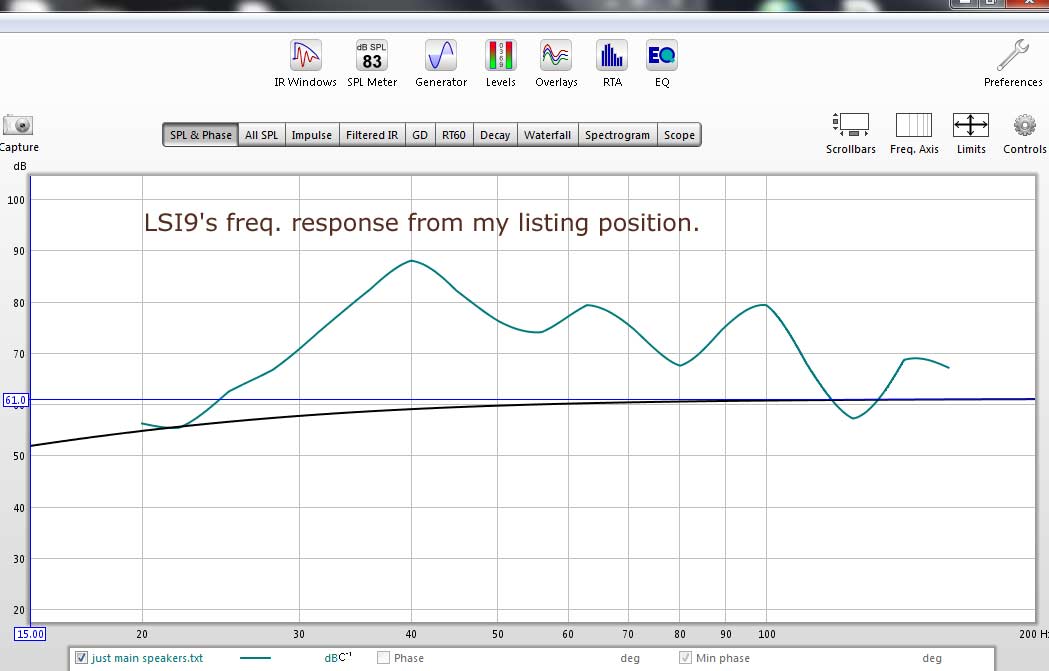Toggle the Min phase checkbox
1049x671 pixels.
(685, 658)
